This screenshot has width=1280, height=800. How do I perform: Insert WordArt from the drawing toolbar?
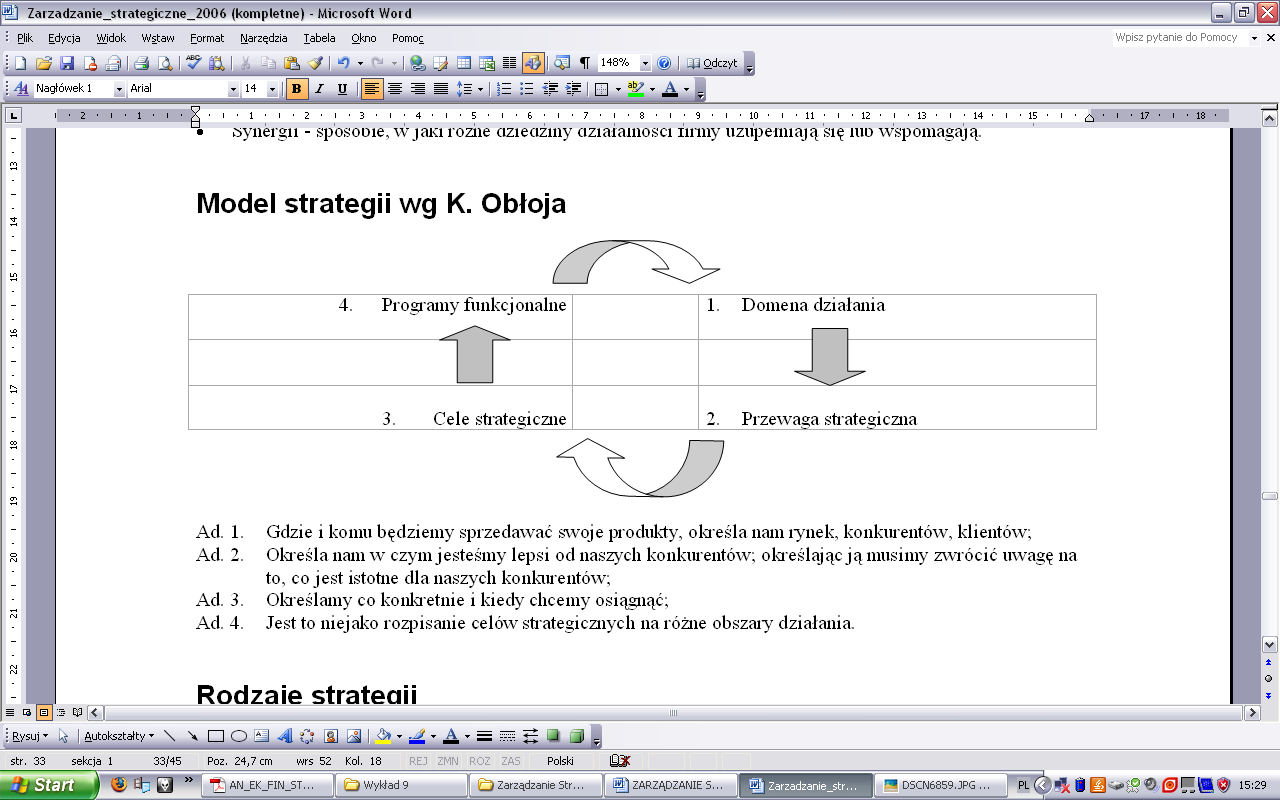[284, 736]
